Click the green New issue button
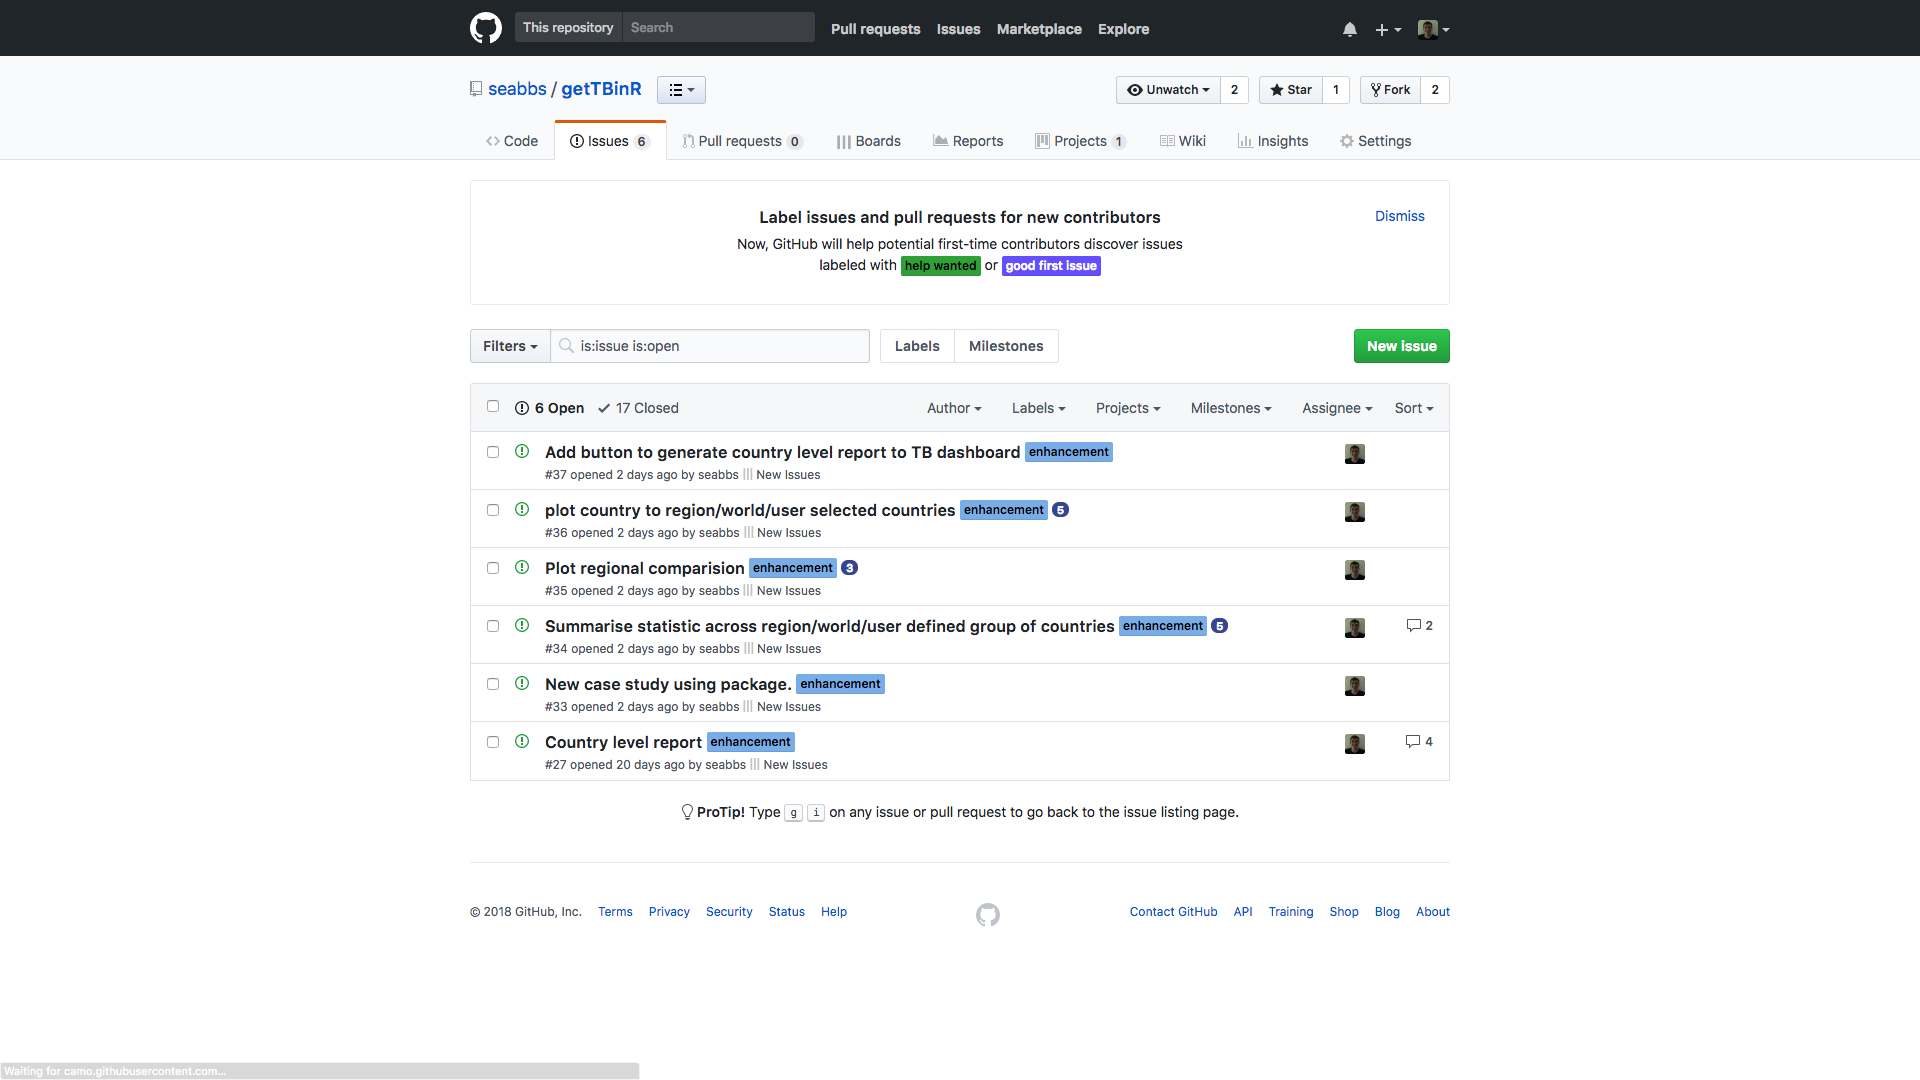 (x=1402, y=346)
